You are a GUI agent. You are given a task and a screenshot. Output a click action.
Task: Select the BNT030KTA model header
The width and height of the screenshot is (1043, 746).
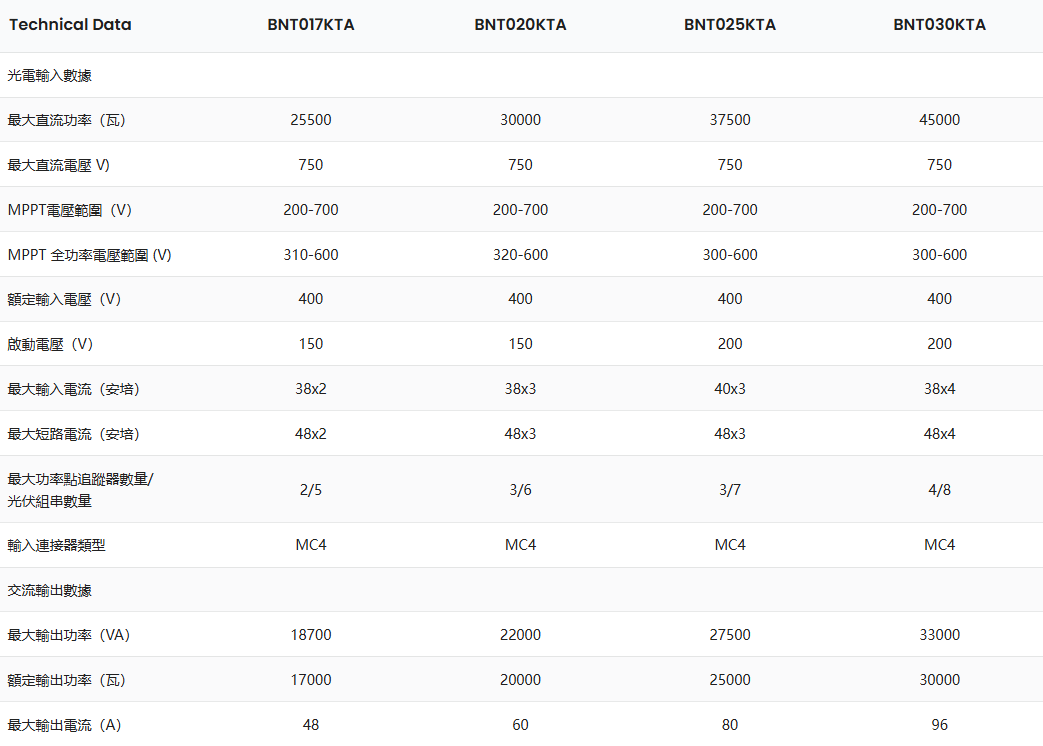coord(939,25)
